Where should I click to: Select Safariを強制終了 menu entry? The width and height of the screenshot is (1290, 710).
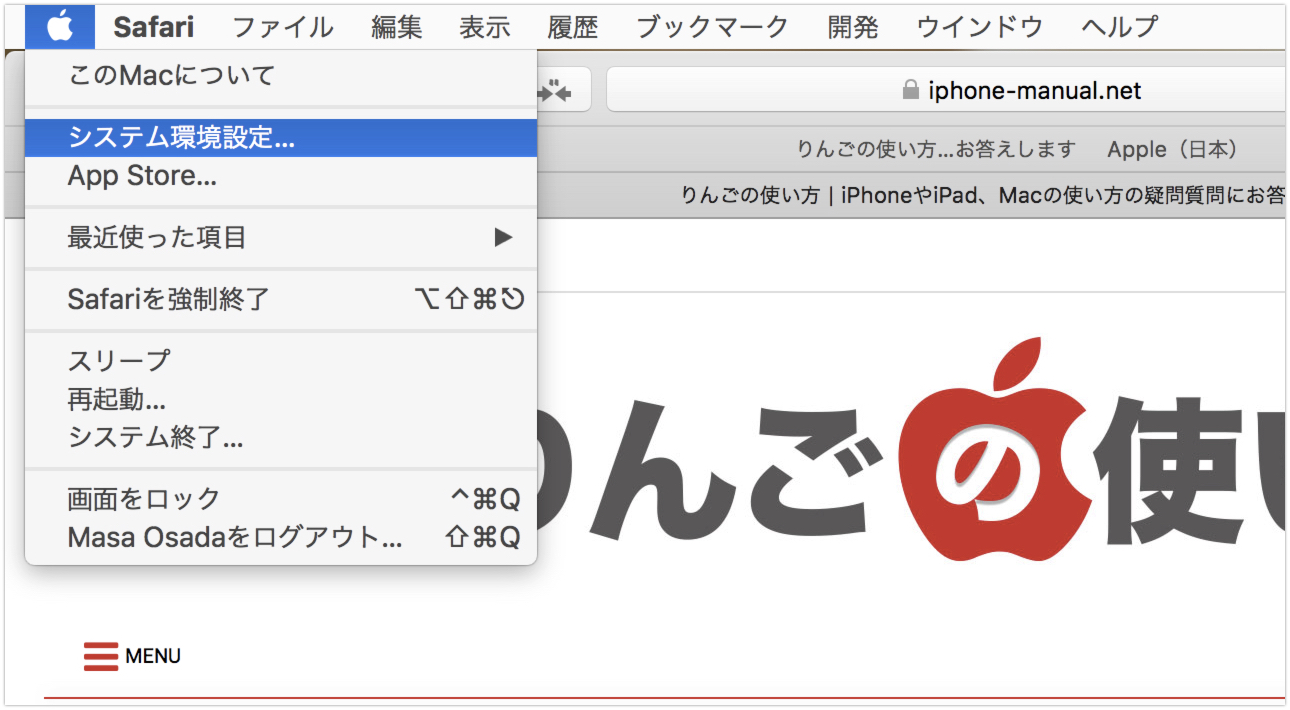(x=281, y=299)
